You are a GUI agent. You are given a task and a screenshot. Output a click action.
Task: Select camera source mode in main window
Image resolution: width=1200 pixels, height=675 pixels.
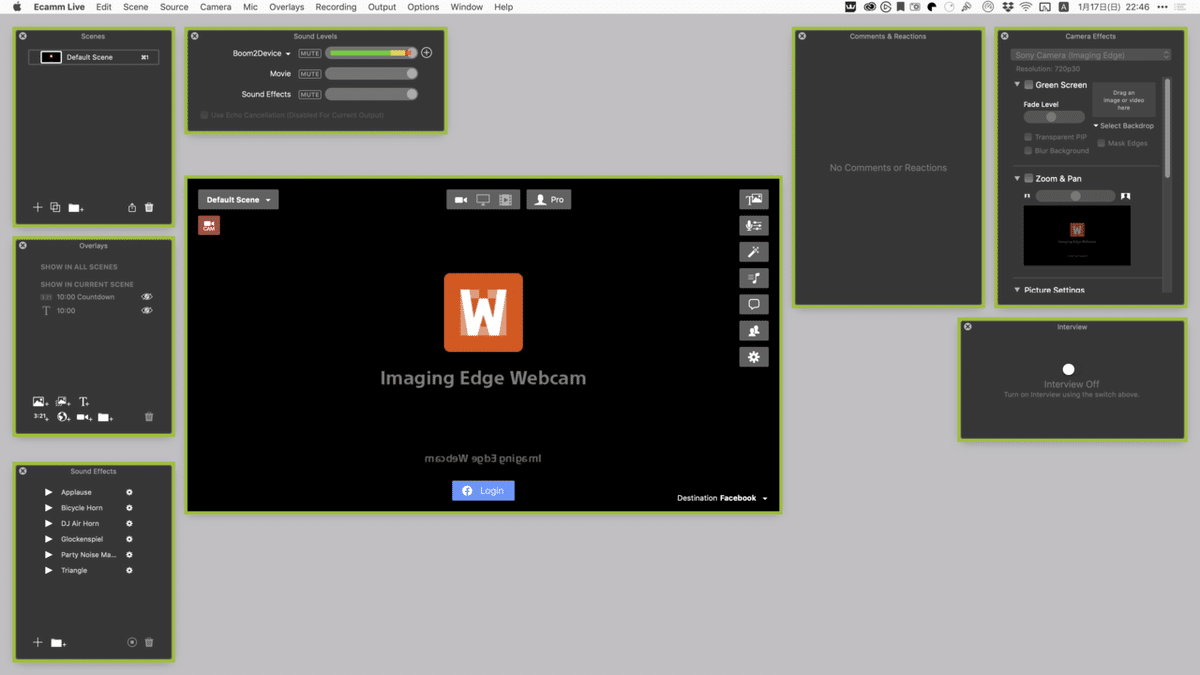click(460, 200)
